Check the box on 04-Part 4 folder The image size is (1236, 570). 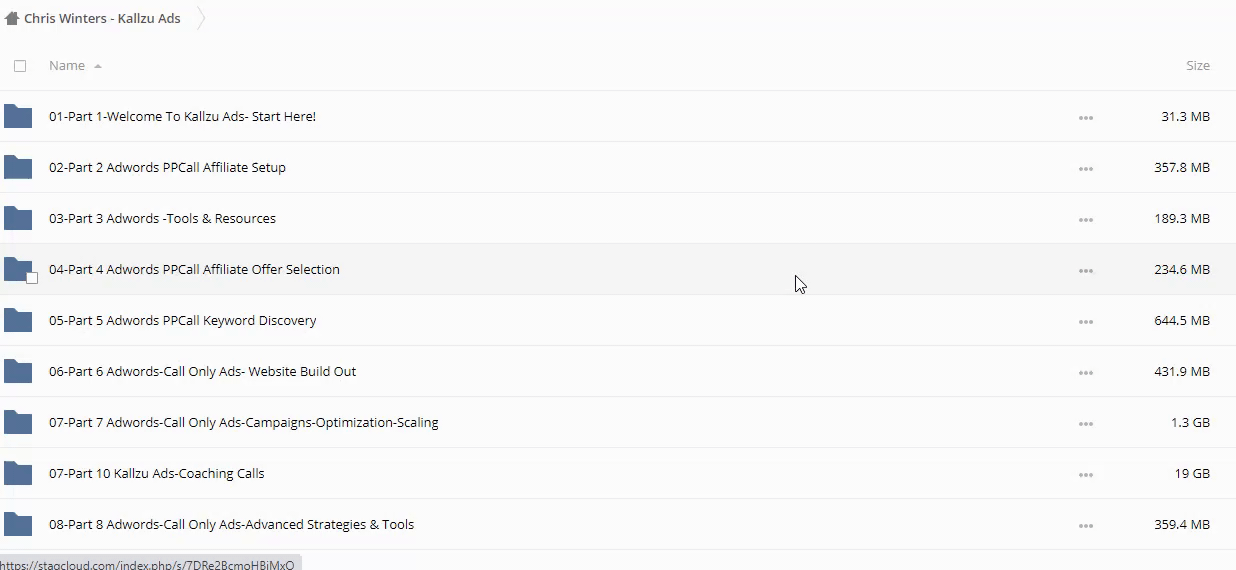click(x=32, y=278)
